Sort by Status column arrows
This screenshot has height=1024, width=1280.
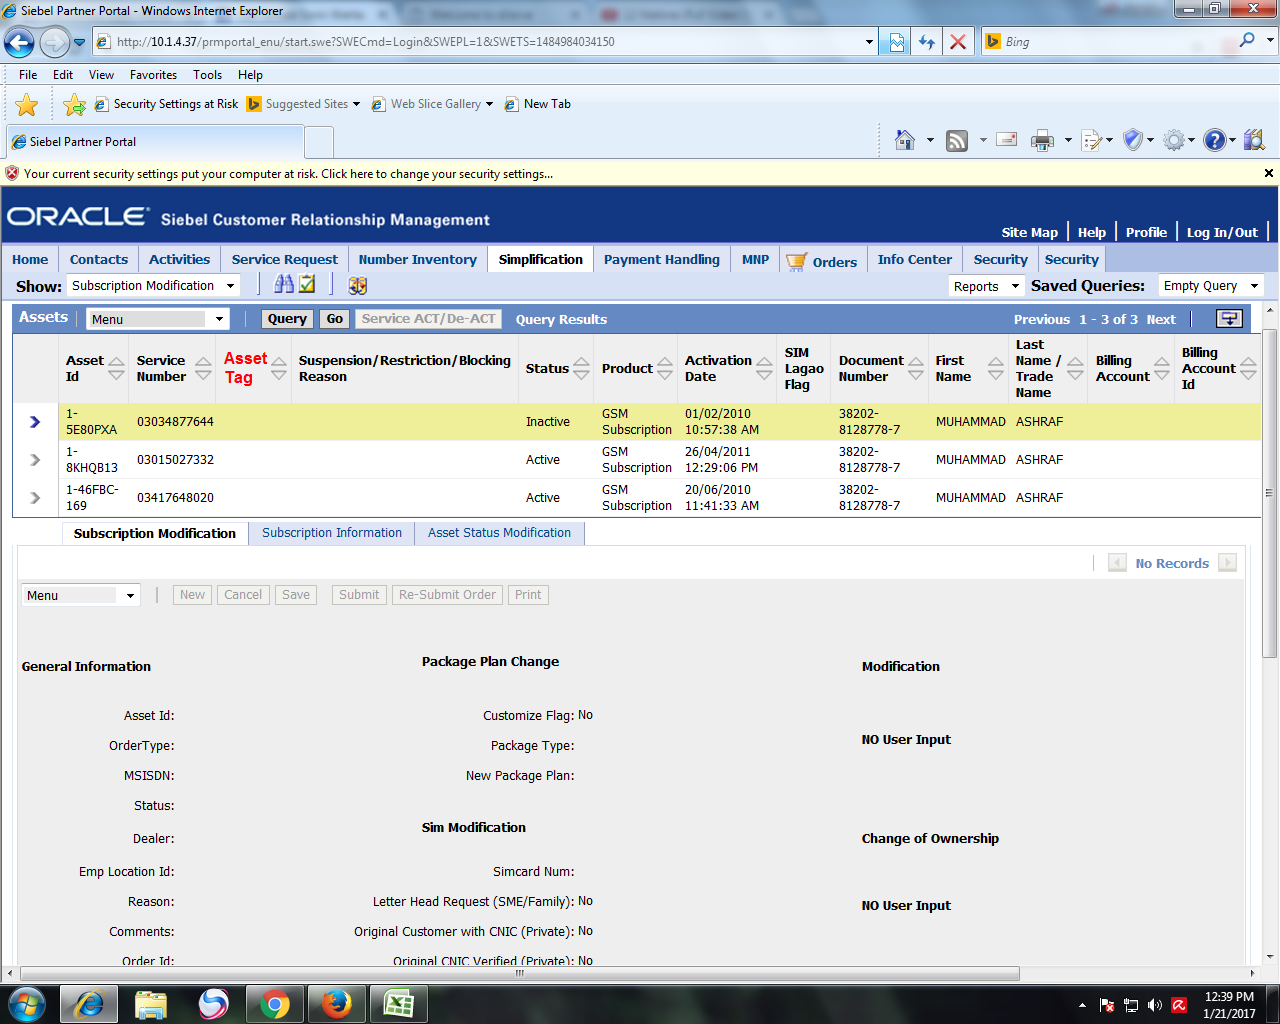(x=581, y=368)
